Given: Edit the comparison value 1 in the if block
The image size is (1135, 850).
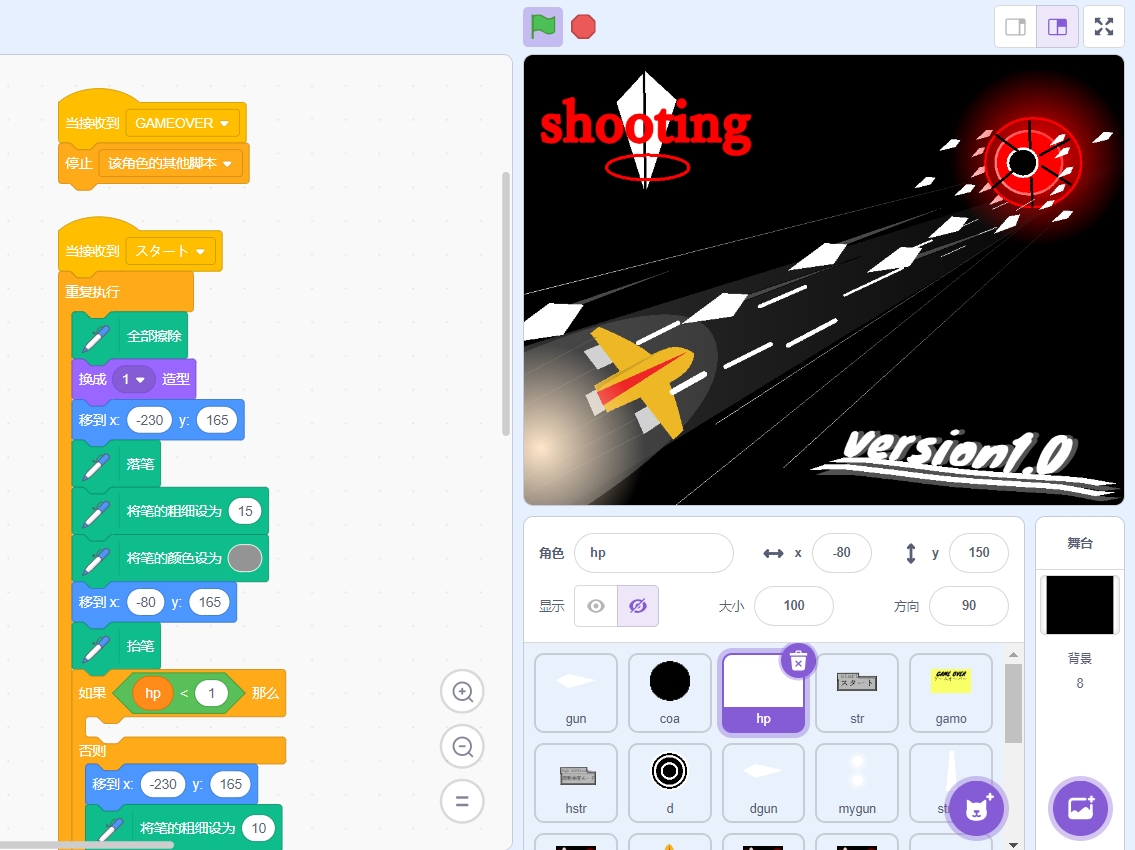Looking at the screenshot, I should click(x=211, y=694).
